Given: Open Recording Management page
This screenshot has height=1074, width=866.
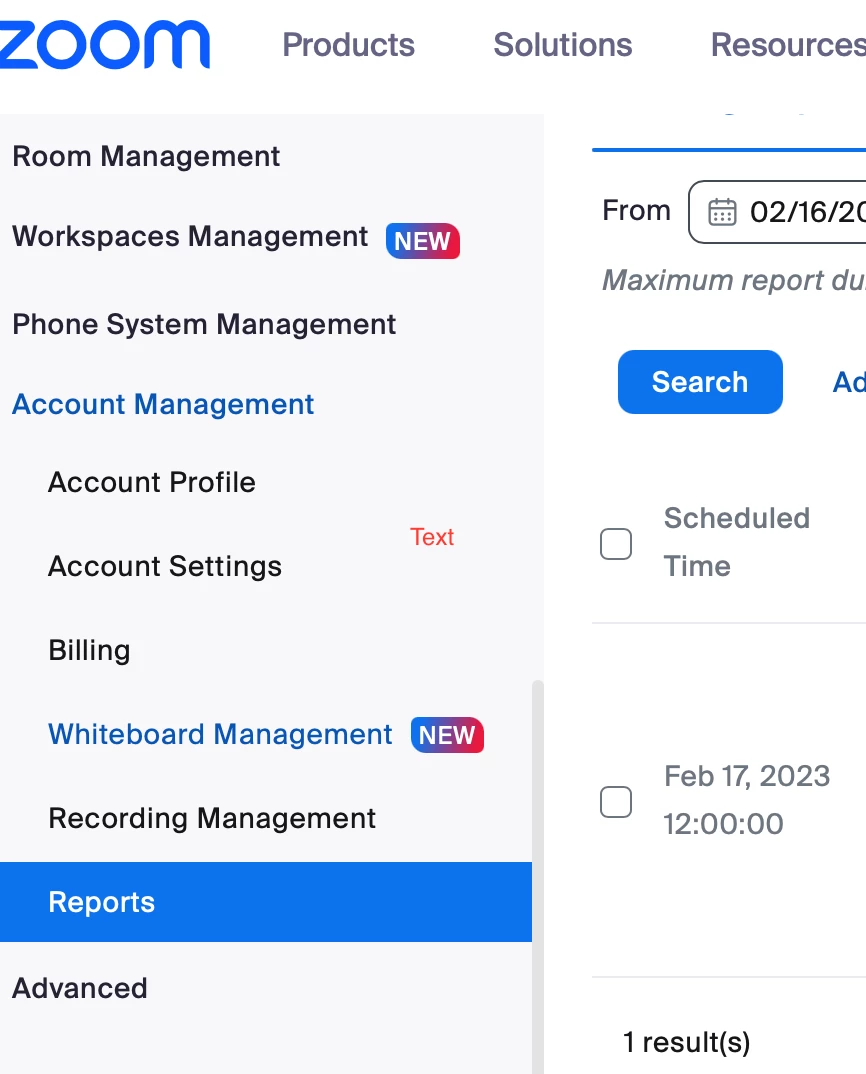Looking at the screenshot, I should pyautogui.click(x=212, y=819).
